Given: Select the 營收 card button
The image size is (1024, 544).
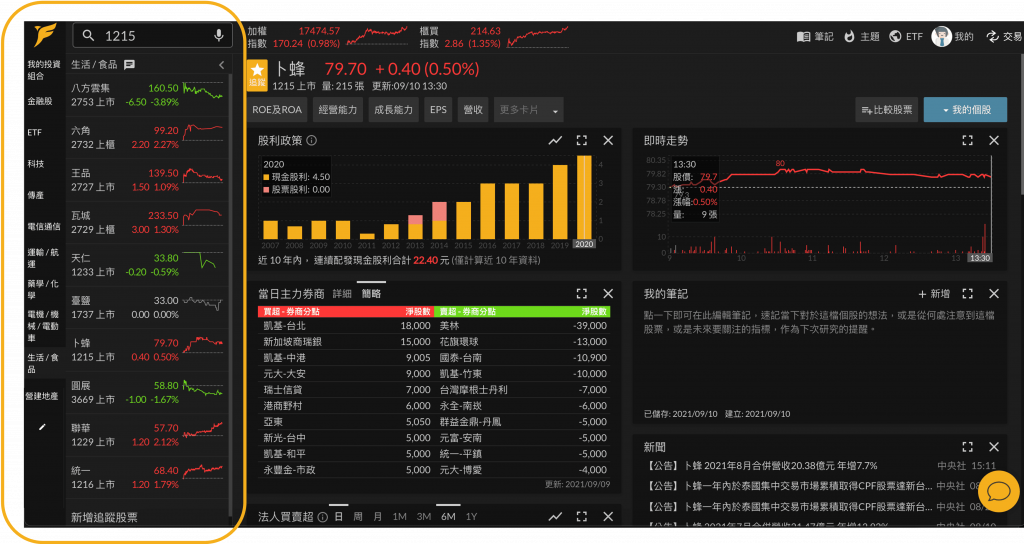Looking at the screenshot, I should click(473, 110).
